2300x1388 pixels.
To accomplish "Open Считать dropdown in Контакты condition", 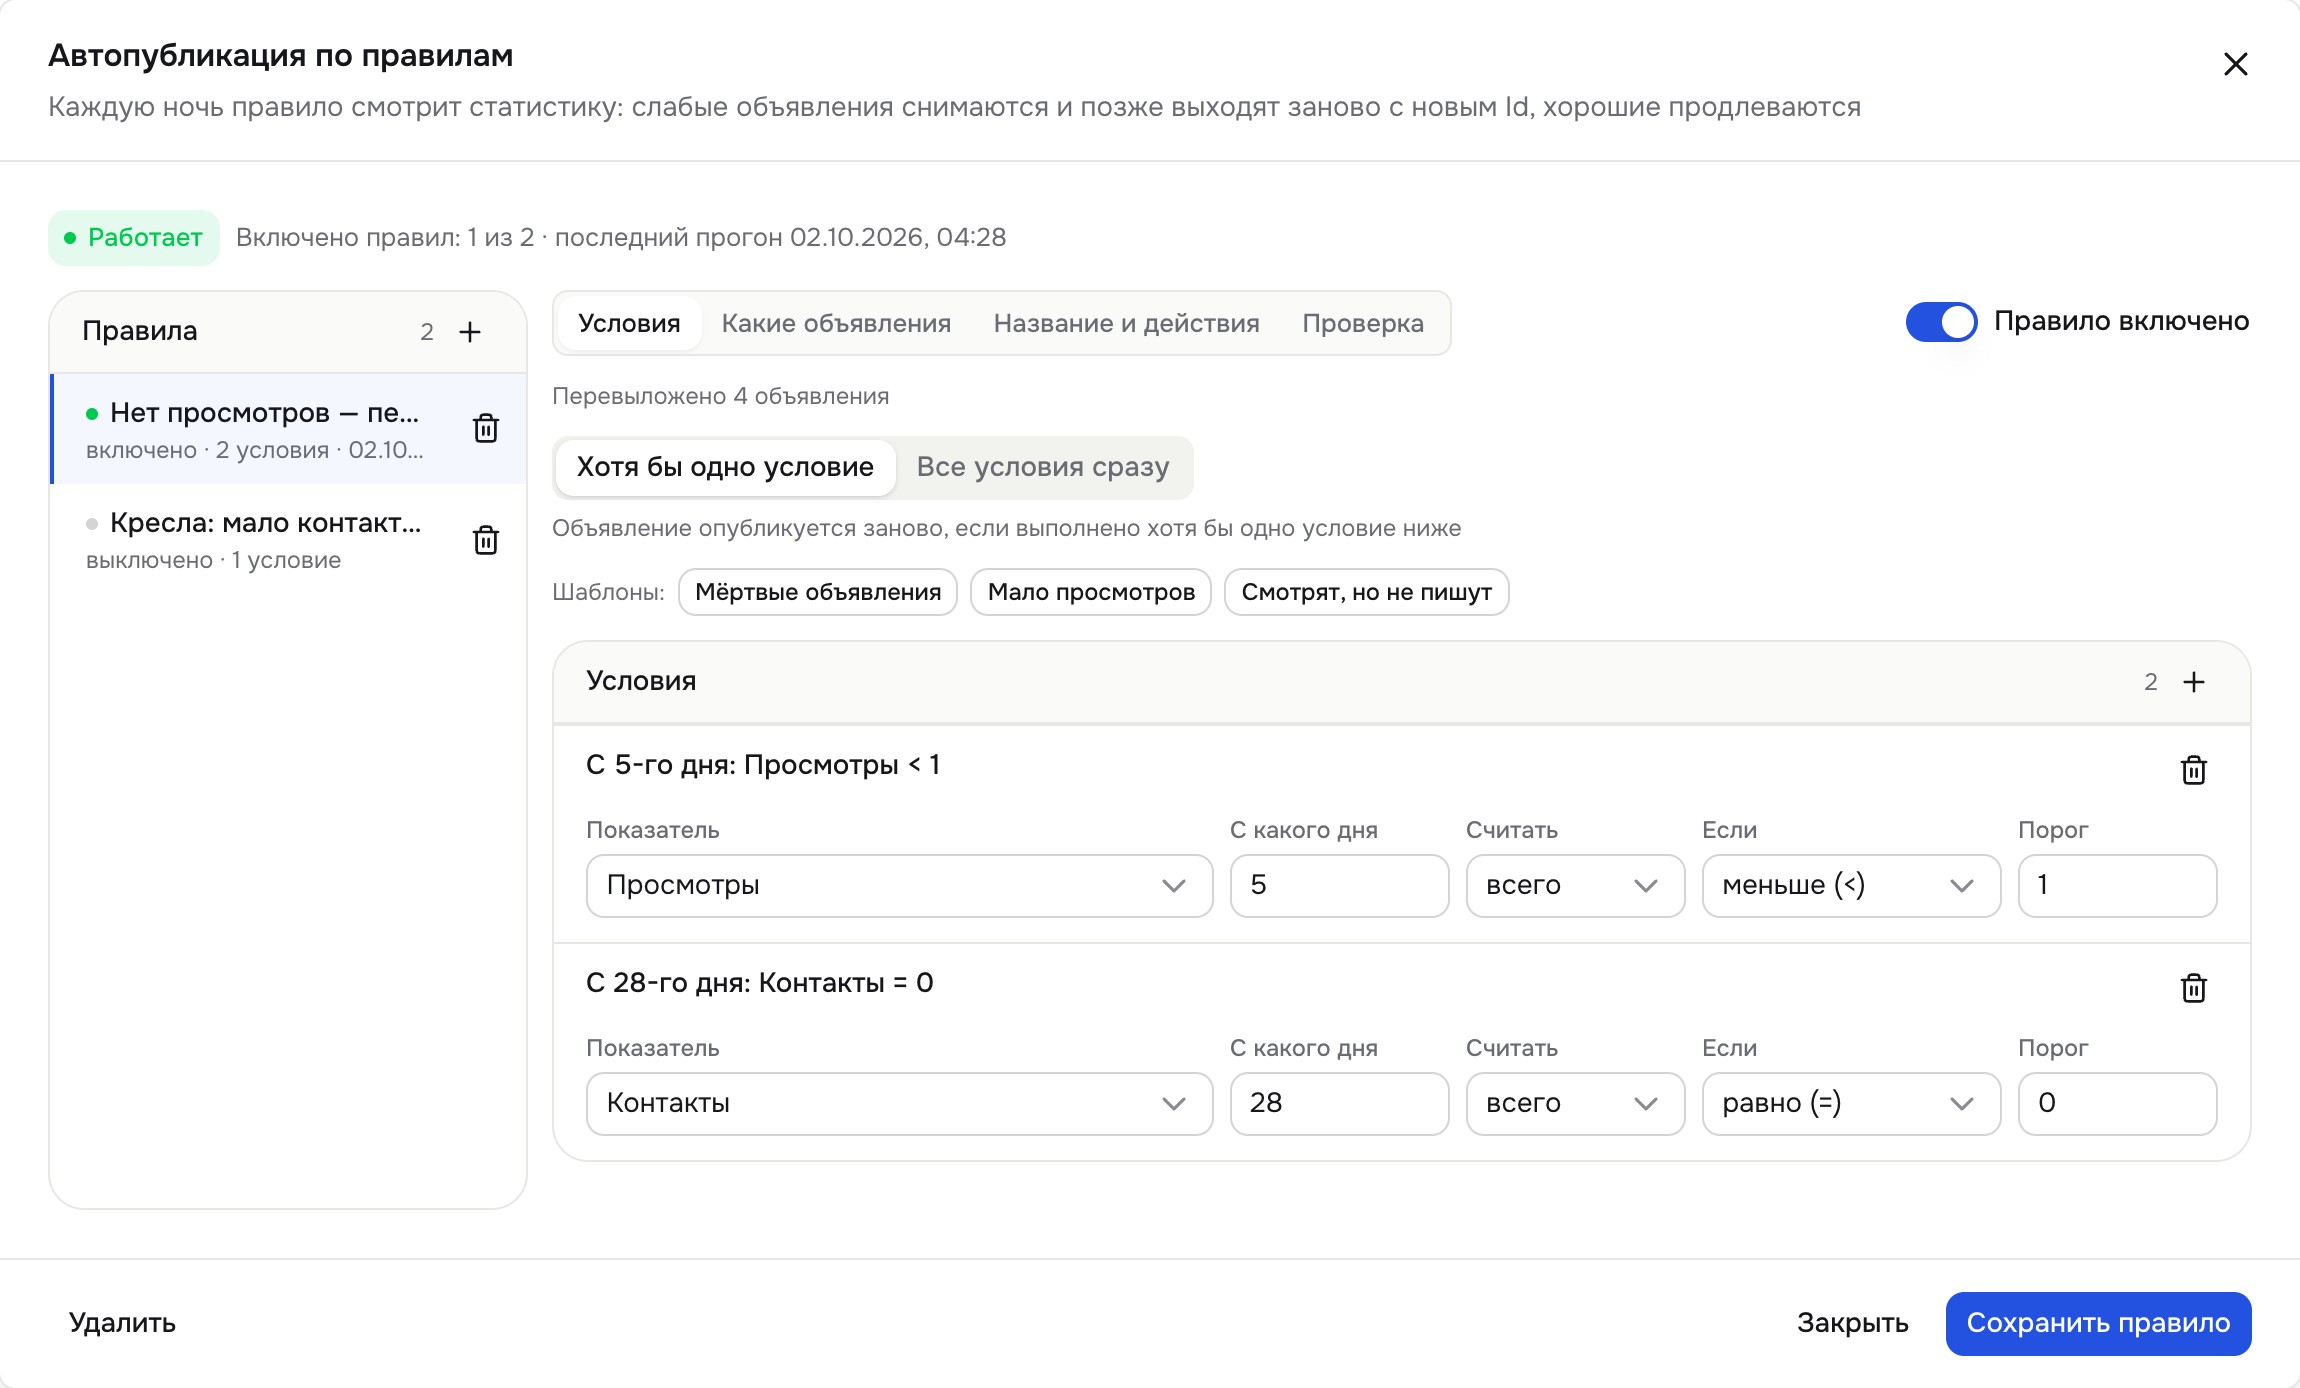I will [x=1575, y=1104].
